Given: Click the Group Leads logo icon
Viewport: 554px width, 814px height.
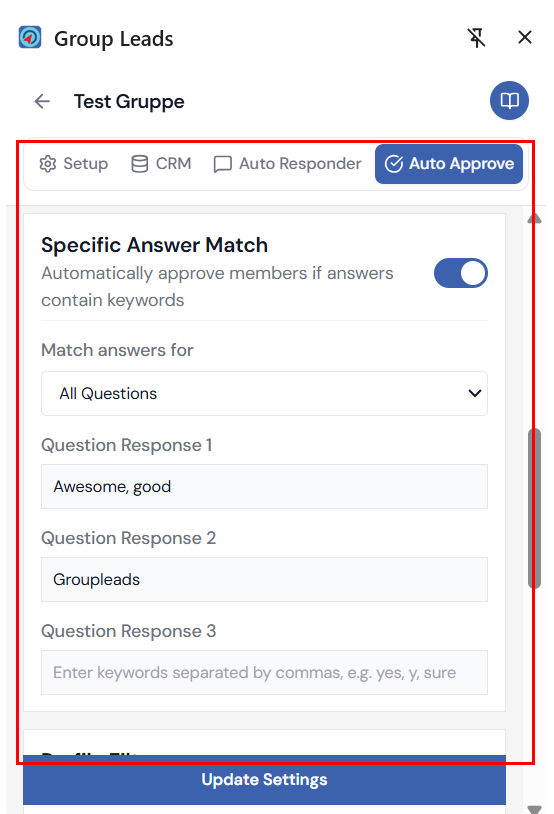Looking at the screenshot, I should tap(30, 37).
